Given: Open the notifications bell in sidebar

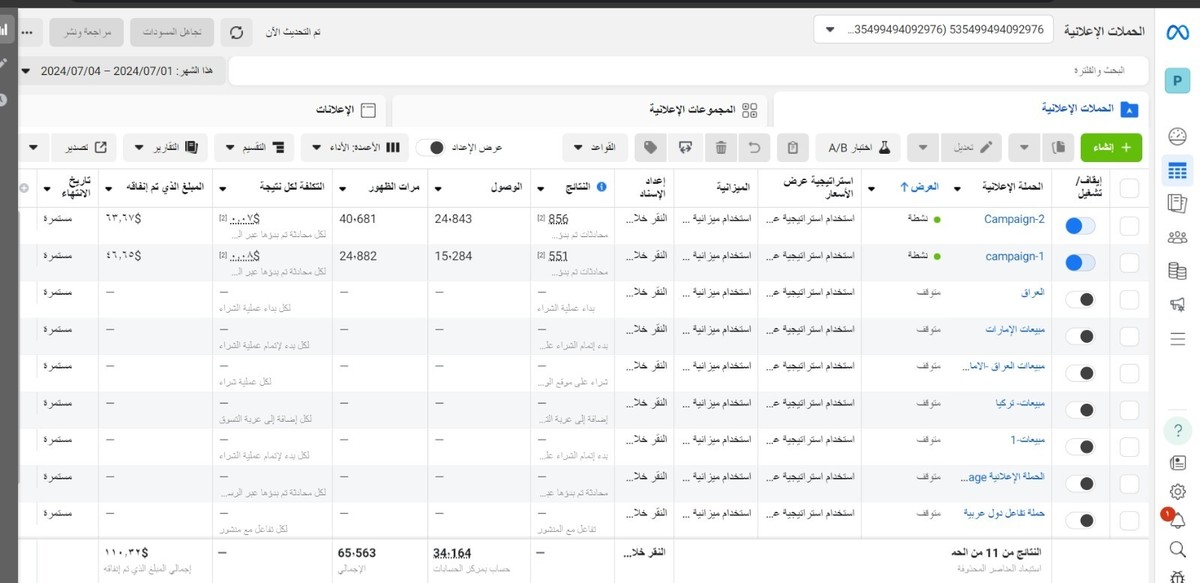Looking at the screenshot, I should (x=1177, y=520).
